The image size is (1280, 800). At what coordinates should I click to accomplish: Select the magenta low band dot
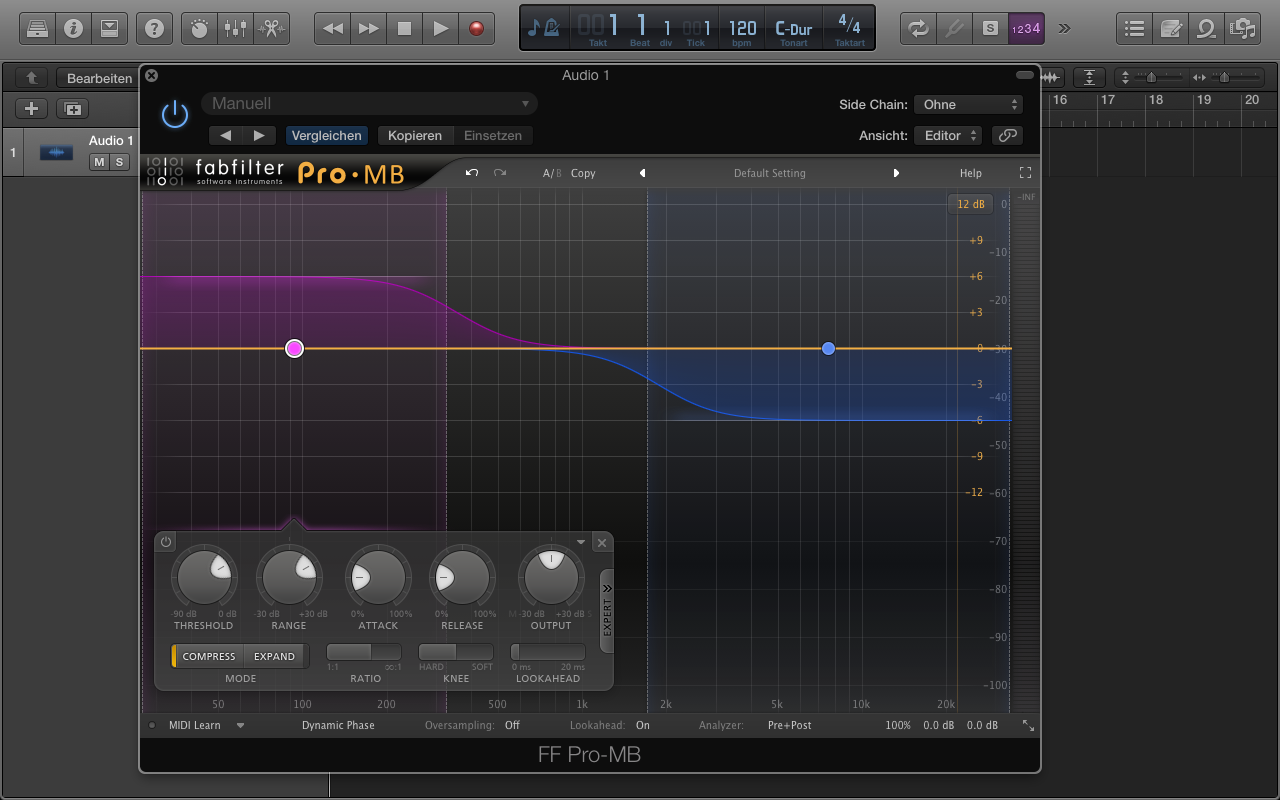[x=294, y=348]
